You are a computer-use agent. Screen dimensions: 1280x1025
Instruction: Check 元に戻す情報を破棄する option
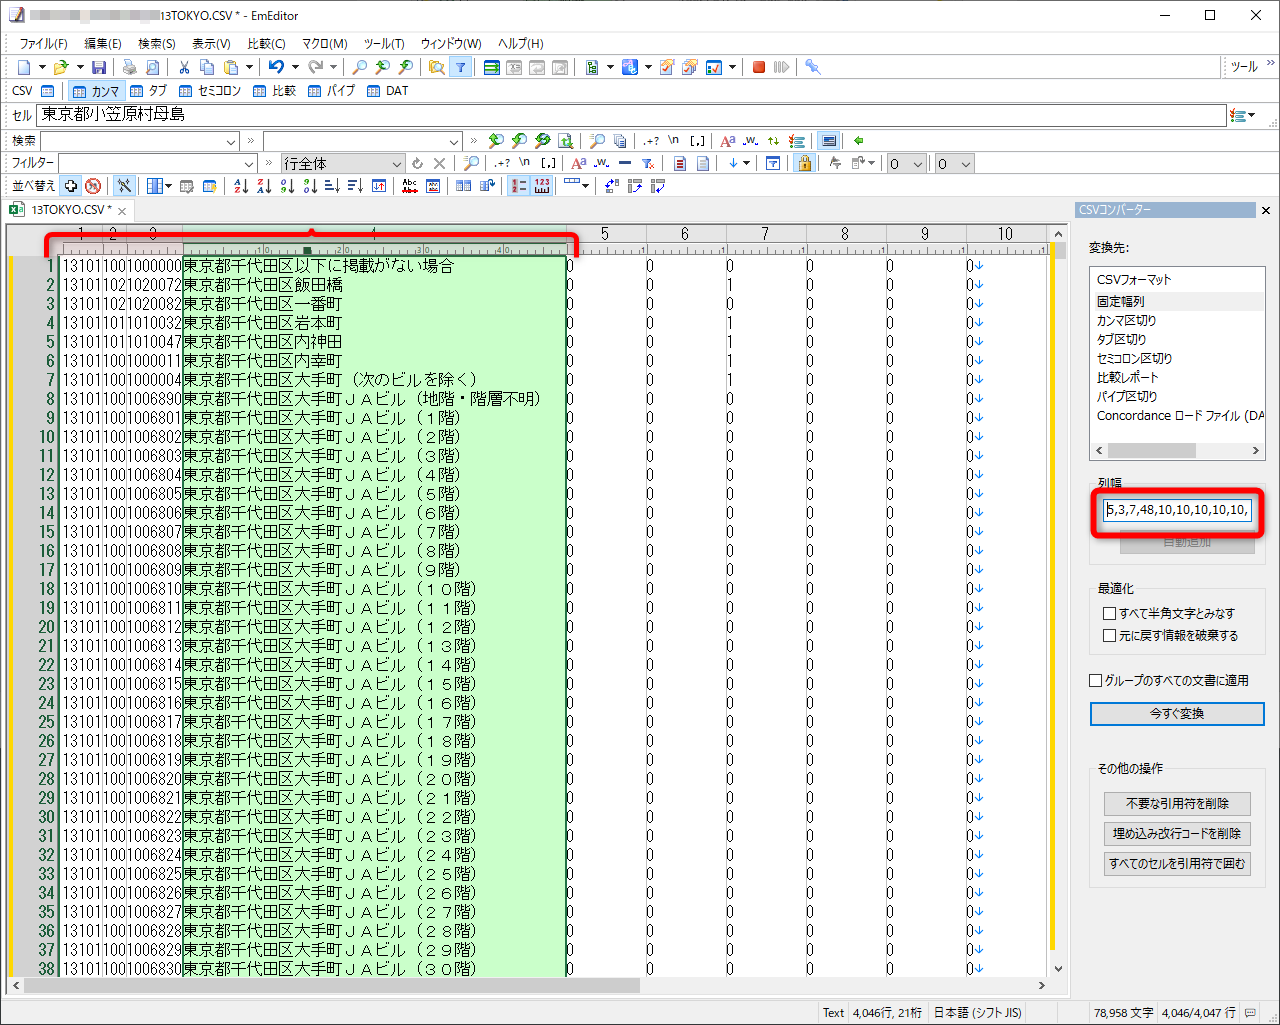click(1109, 635)
